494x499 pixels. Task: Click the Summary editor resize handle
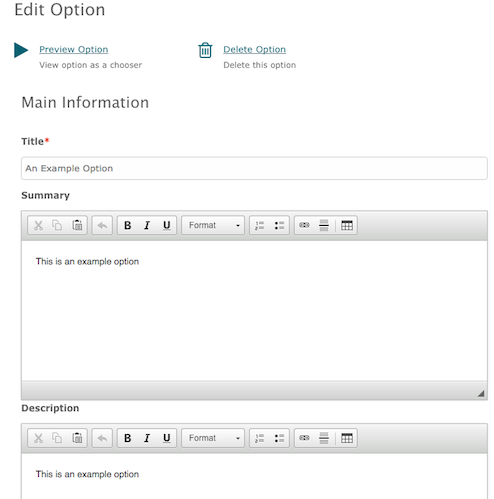[481, 393]
